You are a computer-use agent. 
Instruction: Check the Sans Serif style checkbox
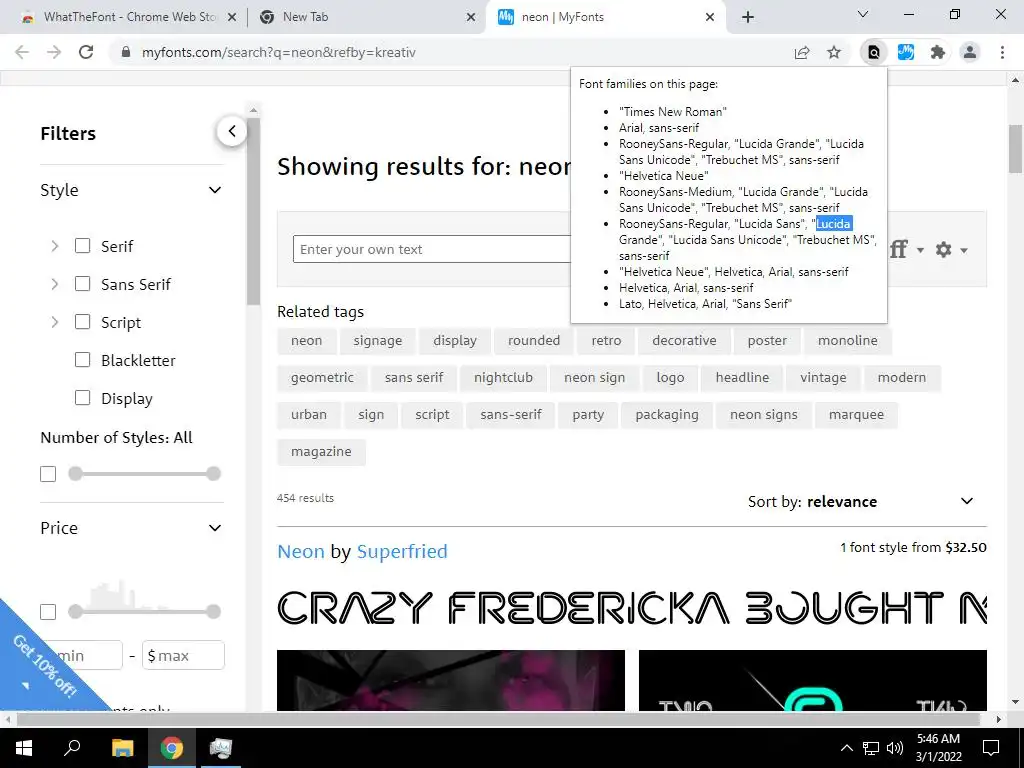pyautogui.click(x=82, y=284)
